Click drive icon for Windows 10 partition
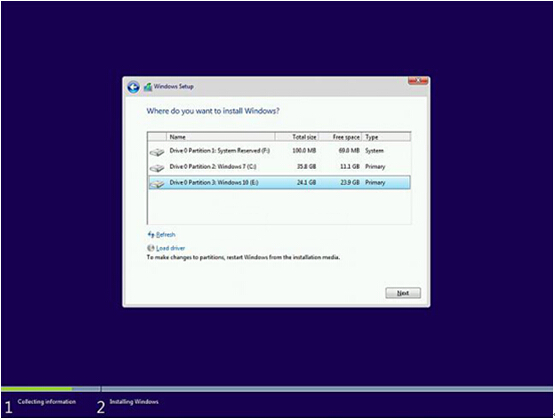This screenshot has height=420, width=555. (x=157, y=183)
